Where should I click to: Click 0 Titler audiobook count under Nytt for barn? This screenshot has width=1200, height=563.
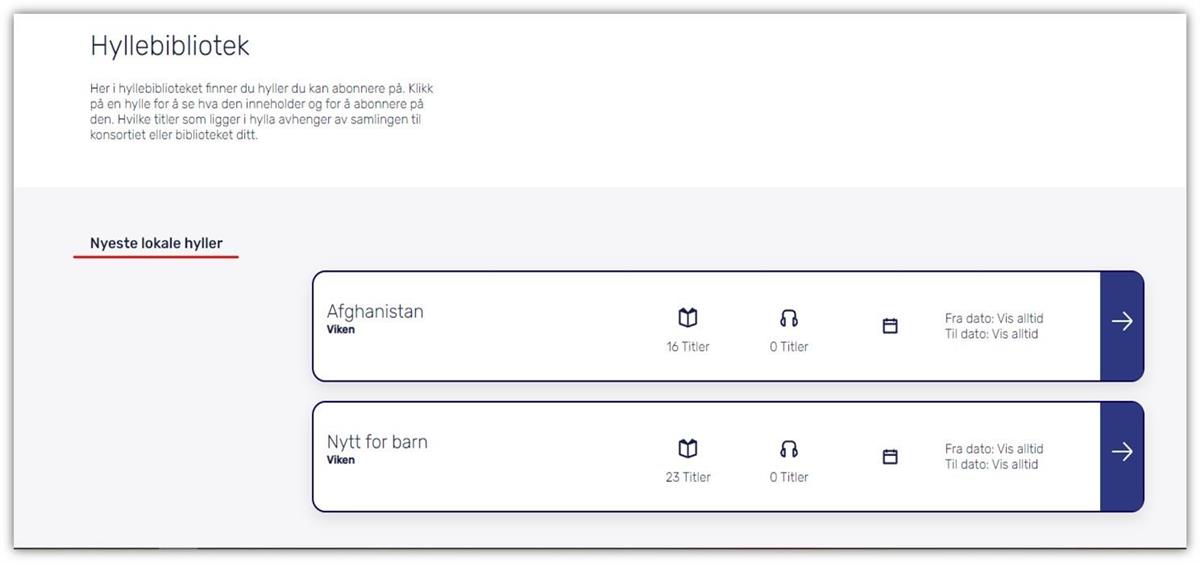[789, 477]
